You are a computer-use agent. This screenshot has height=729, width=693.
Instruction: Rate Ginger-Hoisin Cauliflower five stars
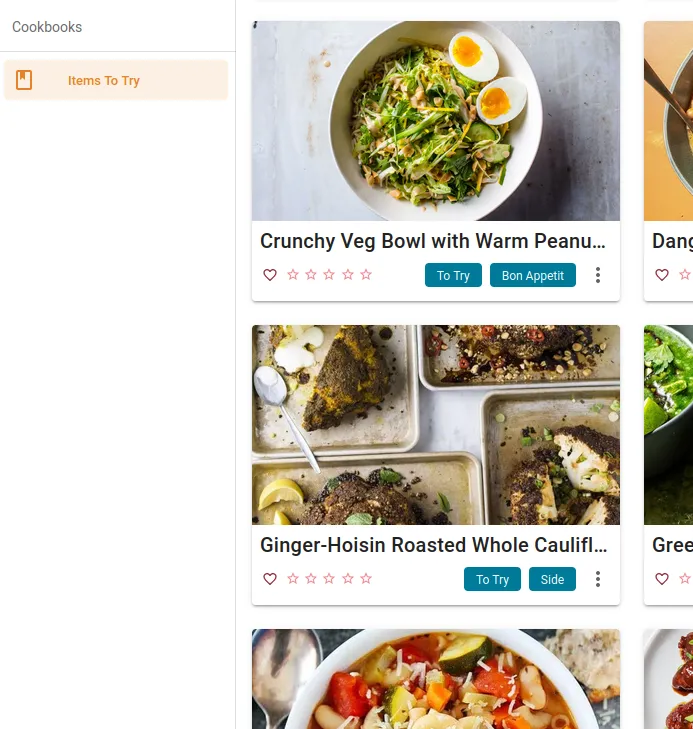[366, 579]
